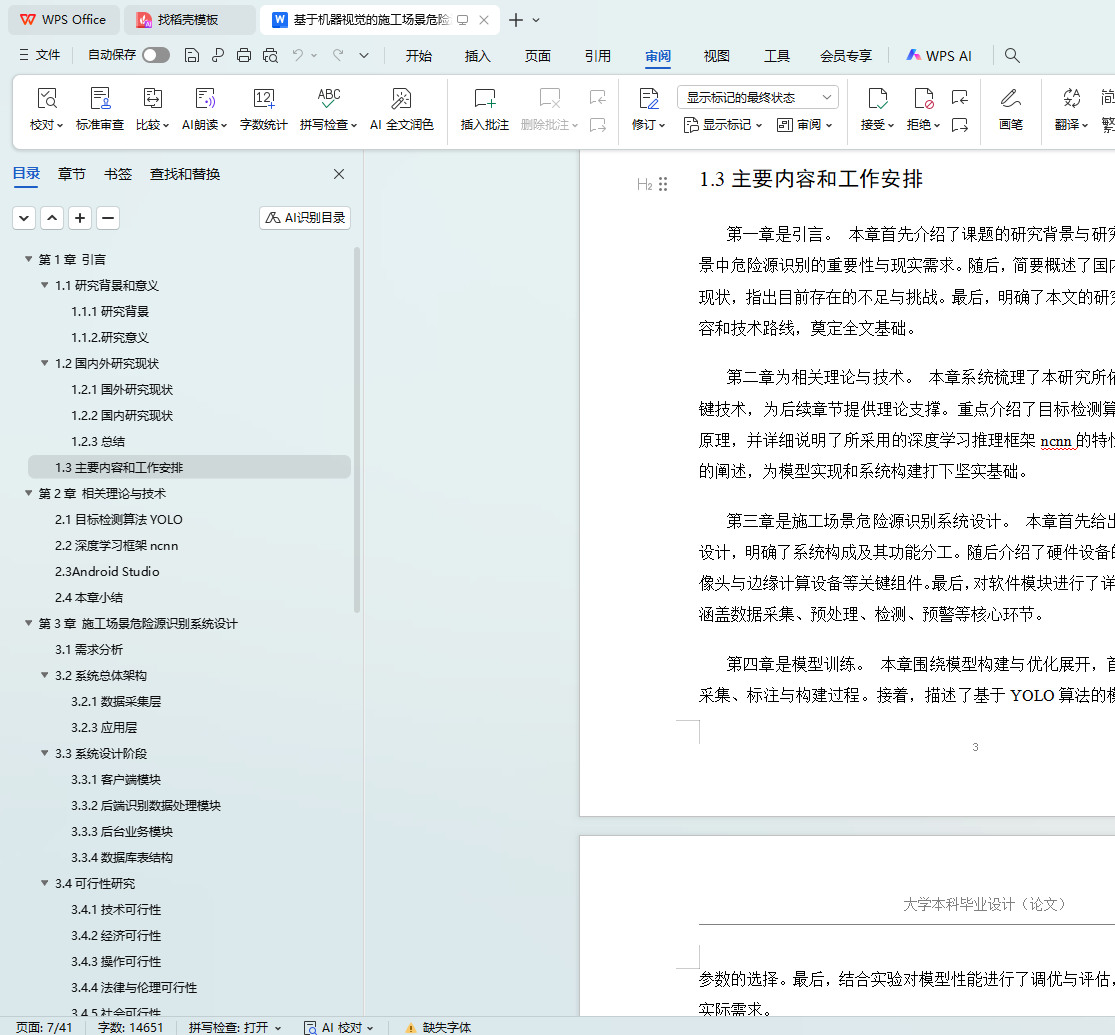Collapse the 3.3 系统设计阶段 tree node
The height and width of the screenshot is (1035, 1115).
pos(45,754)
